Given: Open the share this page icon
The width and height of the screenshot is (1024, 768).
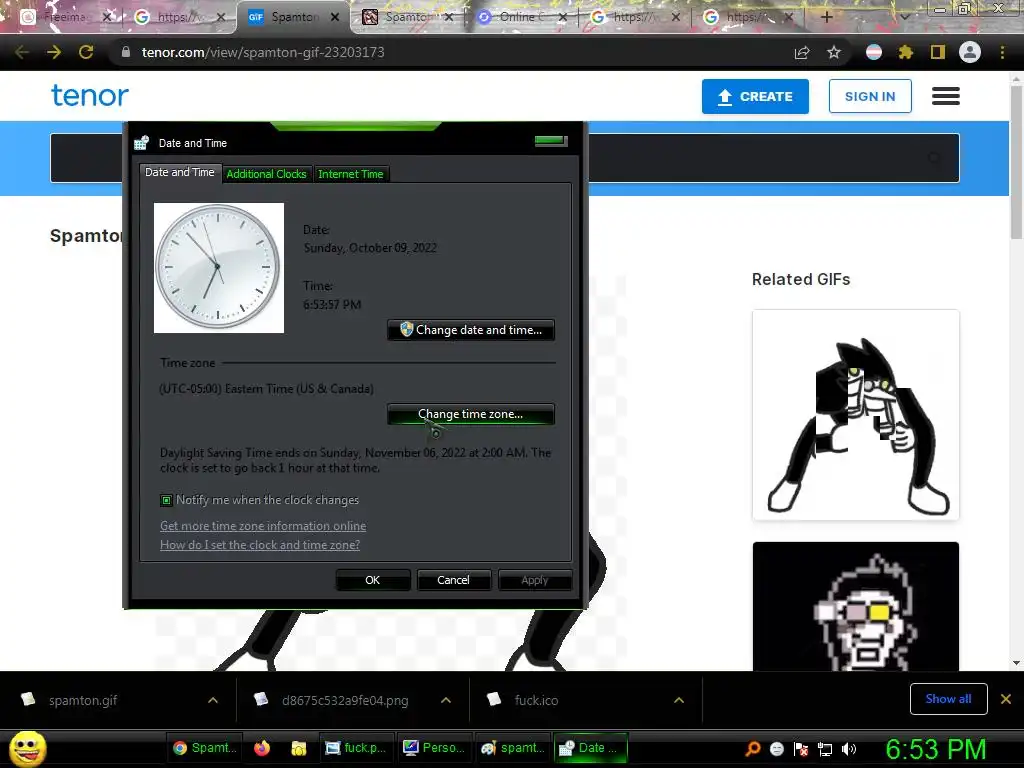Looking at the screenshot, I should point(802,53).
